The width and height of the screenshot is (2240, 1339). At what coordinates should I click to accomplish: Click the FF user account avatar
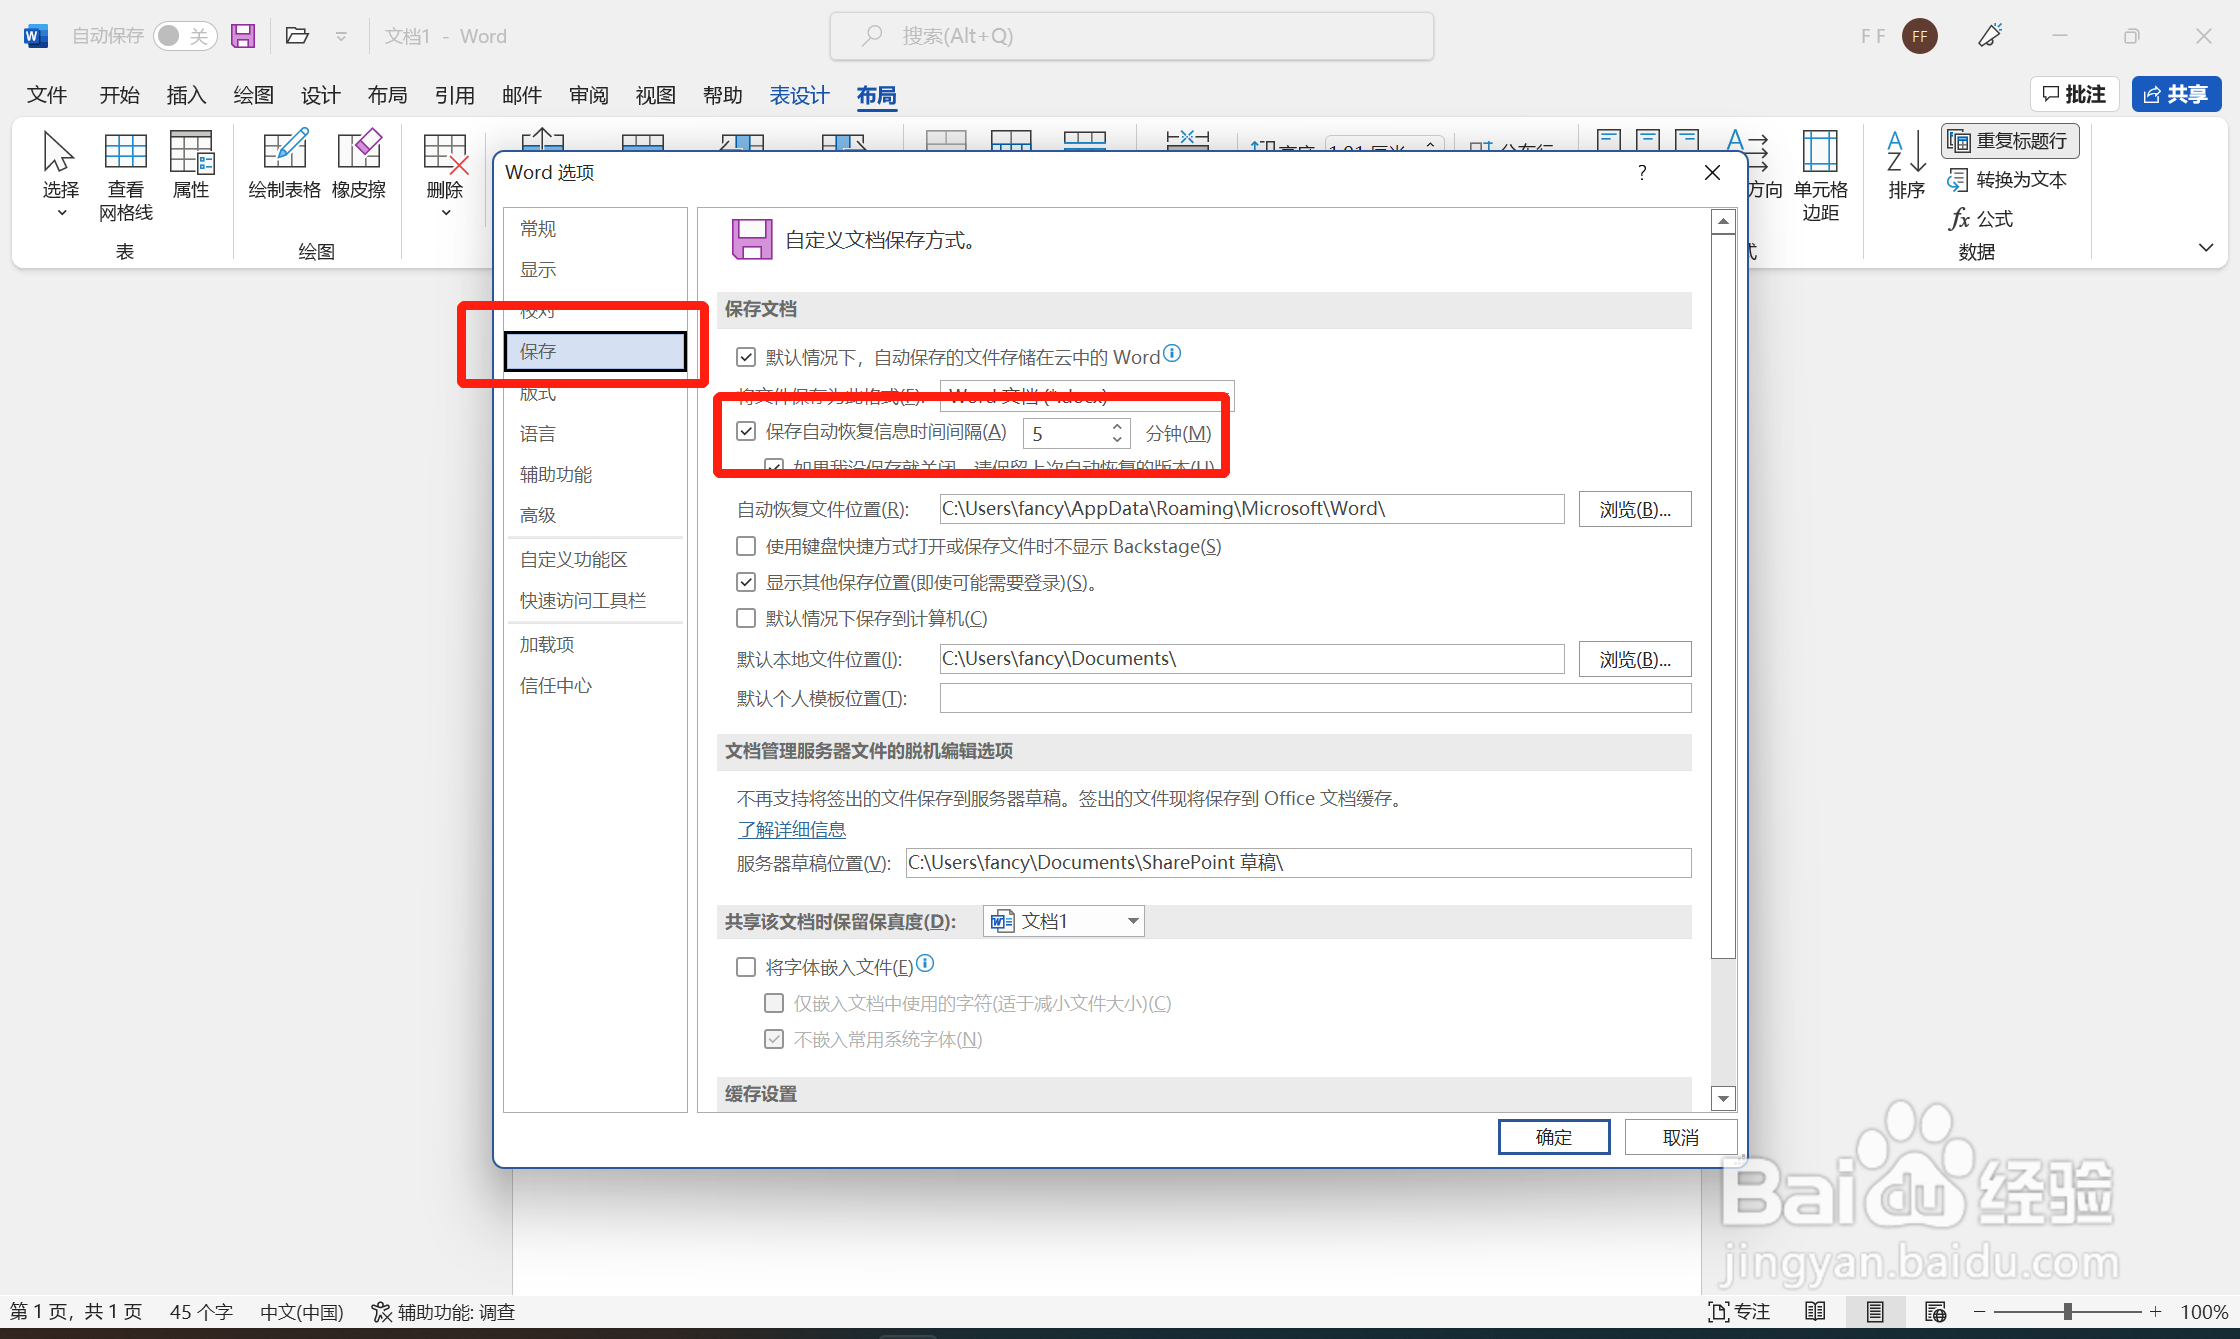(1920, 36)
